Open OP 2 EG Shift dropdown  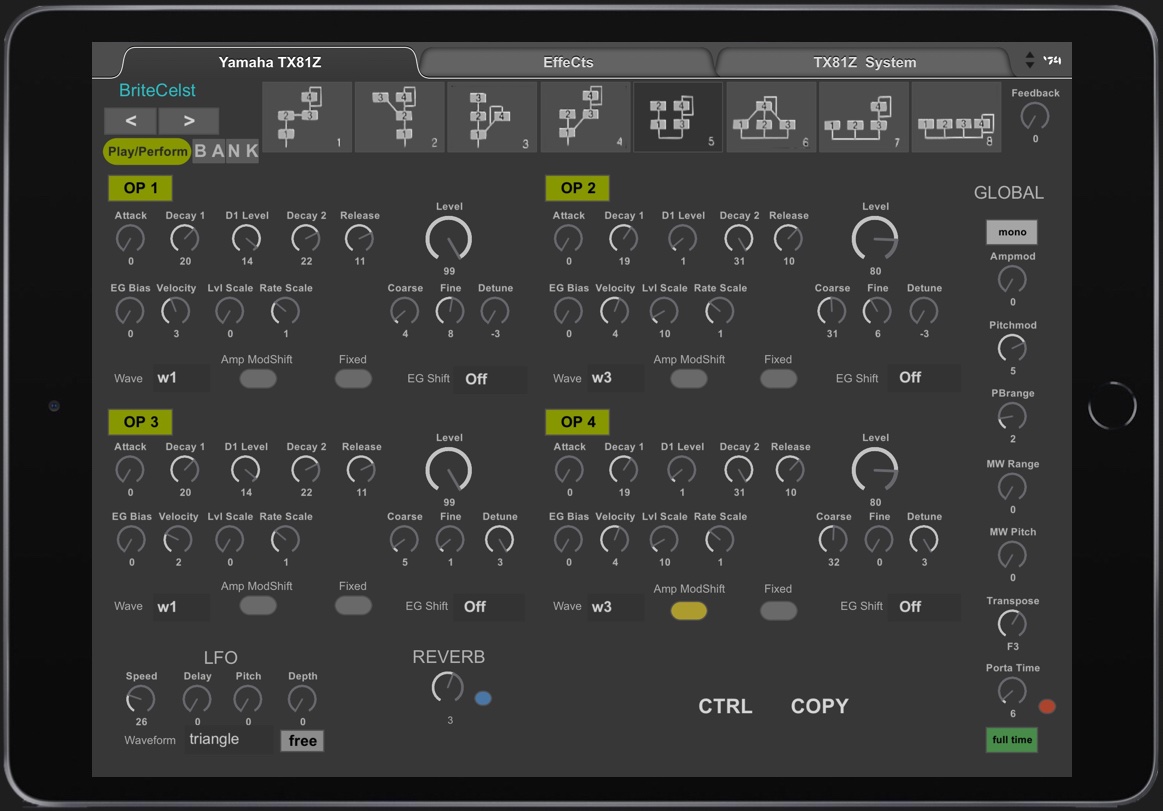[x=923, y=378]
